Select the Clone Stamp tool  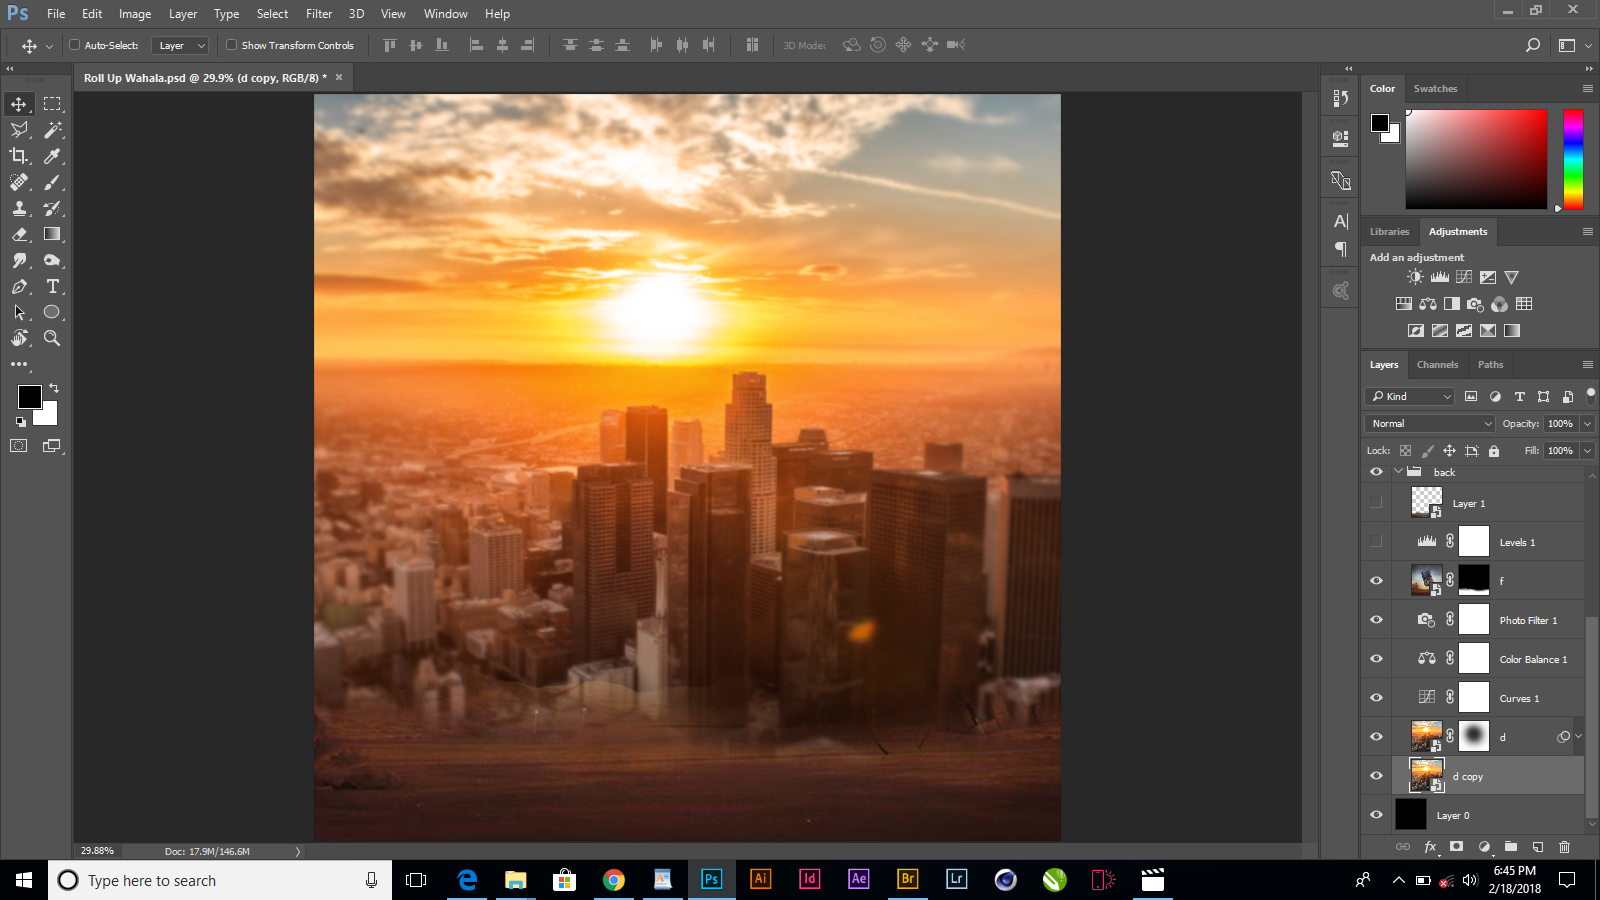click(19, 208)
